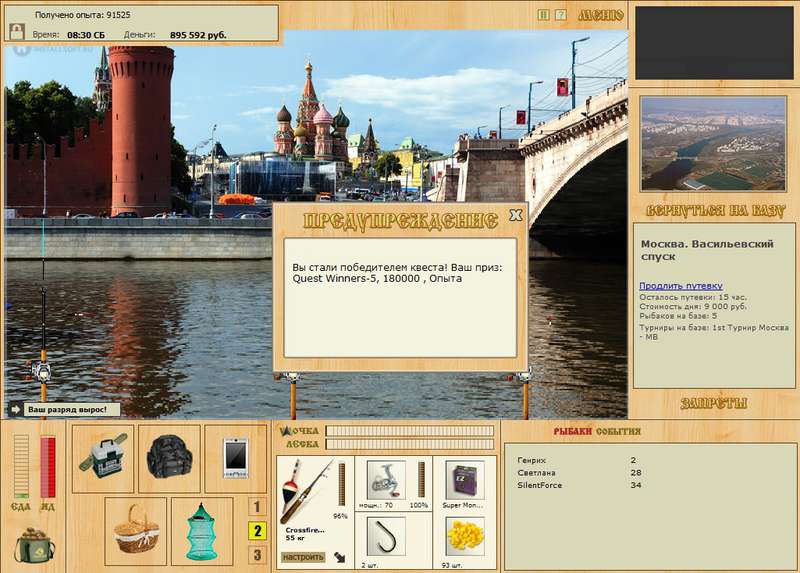The width and height of the screenshot is (800, 573).
Task: Click the aerial map thumbnail
Action: point(713,144)
